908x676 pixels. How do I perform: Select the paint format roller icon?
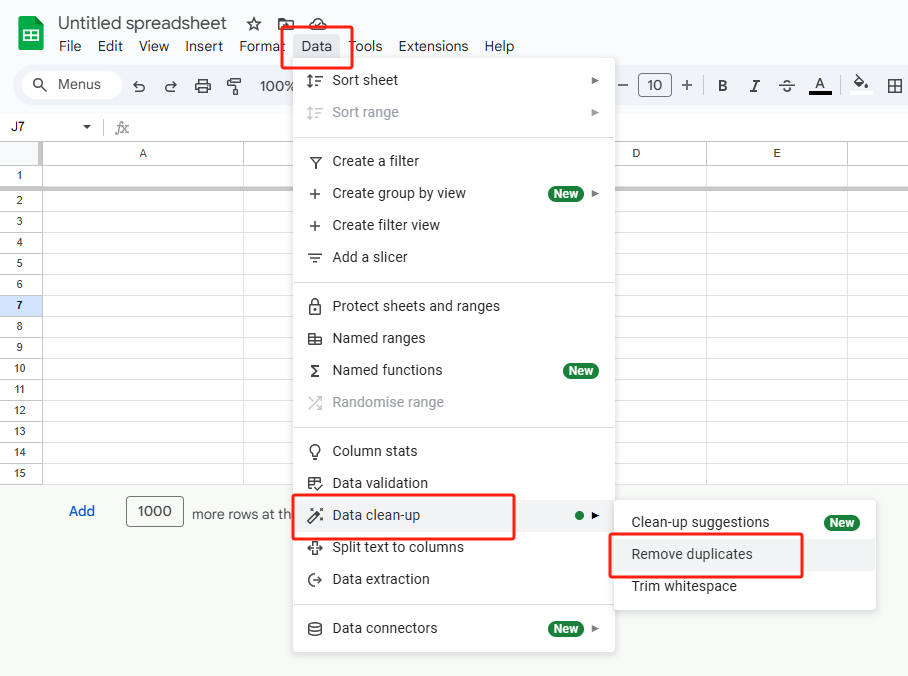[234, 86]
